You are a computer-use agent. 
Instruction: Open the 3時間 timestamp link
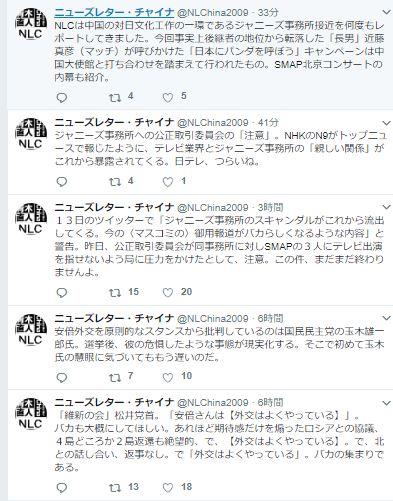pos(270,207)
